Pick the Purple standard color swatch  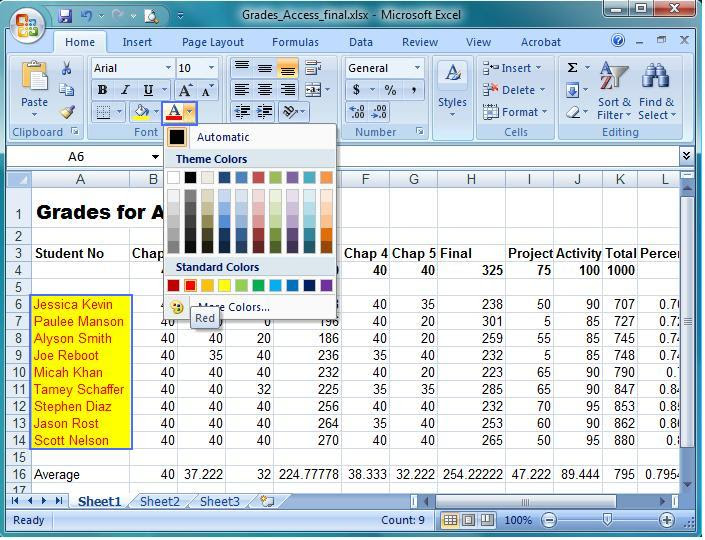[326, 285]
